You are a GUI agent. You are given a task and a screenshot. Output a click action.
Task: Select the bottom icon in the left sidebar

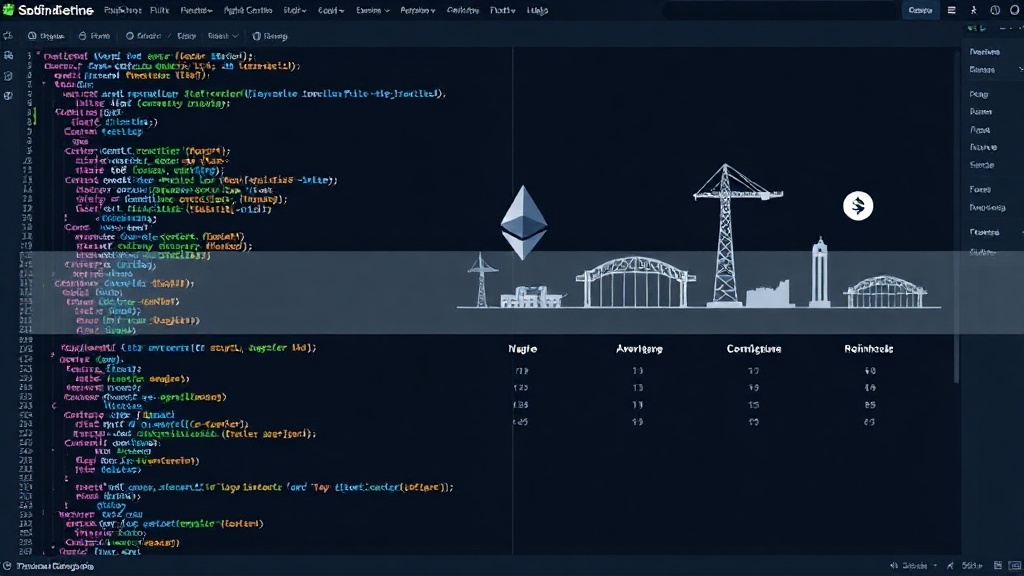coord(8,95)
